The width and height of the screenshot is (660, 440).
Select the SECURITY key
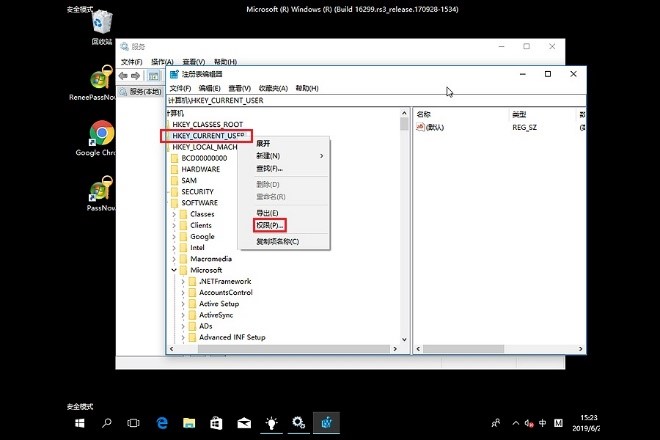click(x=197, y=192)
